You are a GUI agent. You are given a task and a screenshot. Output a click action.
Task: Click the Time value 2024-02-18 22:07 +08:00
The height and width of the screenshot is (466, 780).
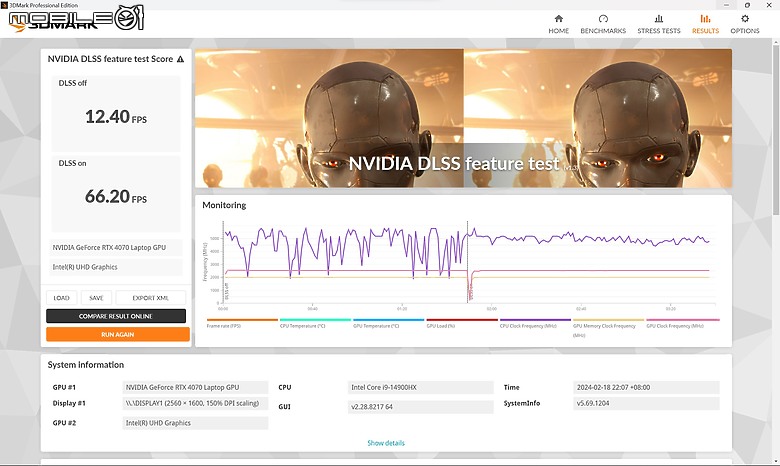646,387
